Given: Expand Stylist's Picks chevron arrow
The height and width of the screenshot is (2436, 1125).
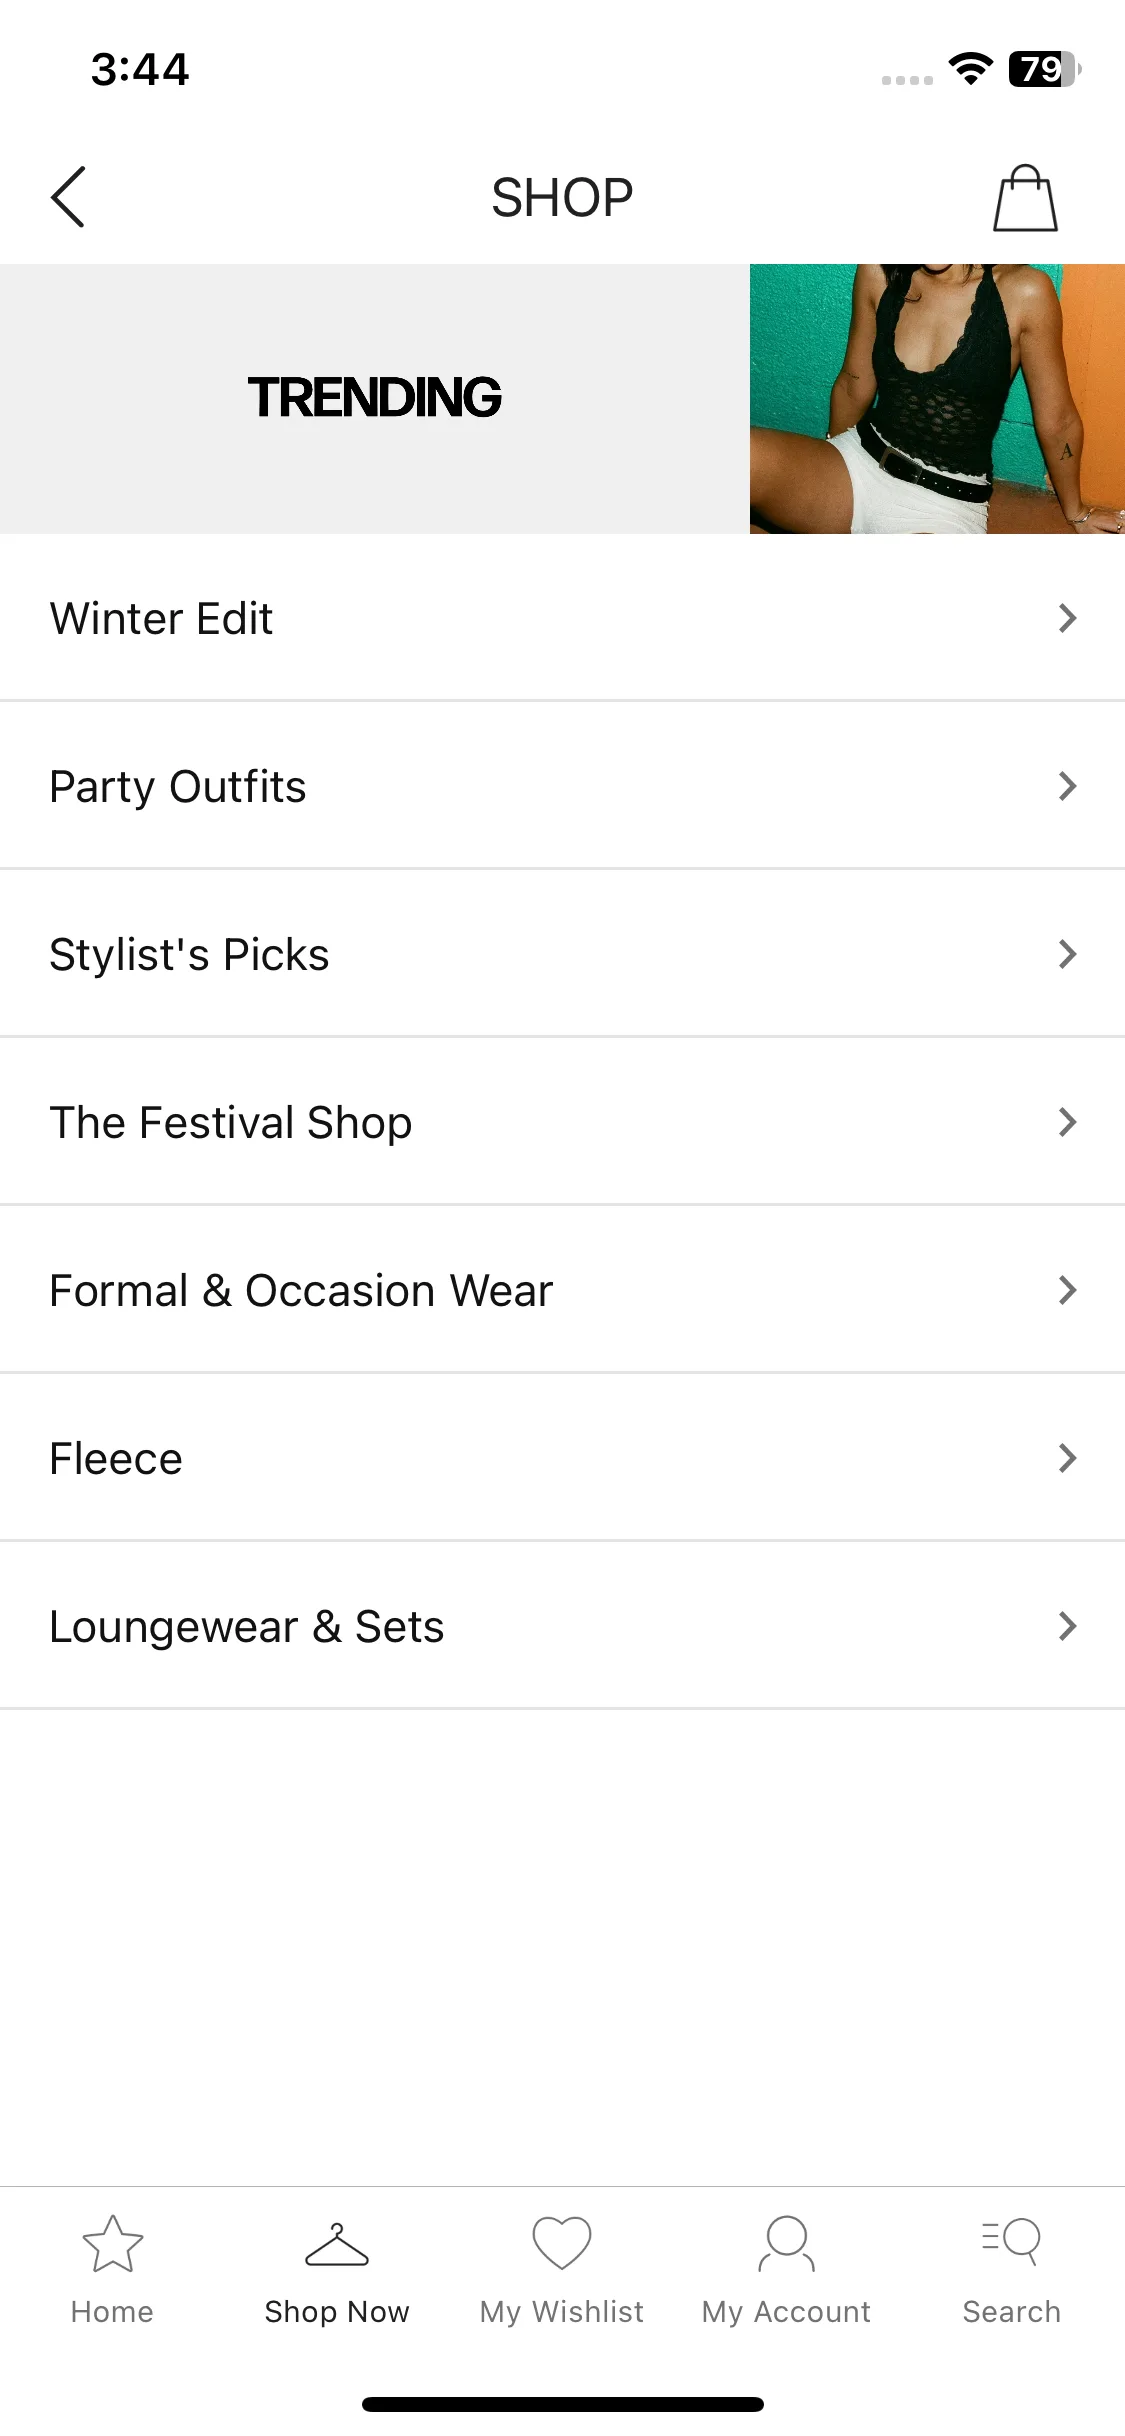Looking at the screenshot, I should click(1067, 954).
